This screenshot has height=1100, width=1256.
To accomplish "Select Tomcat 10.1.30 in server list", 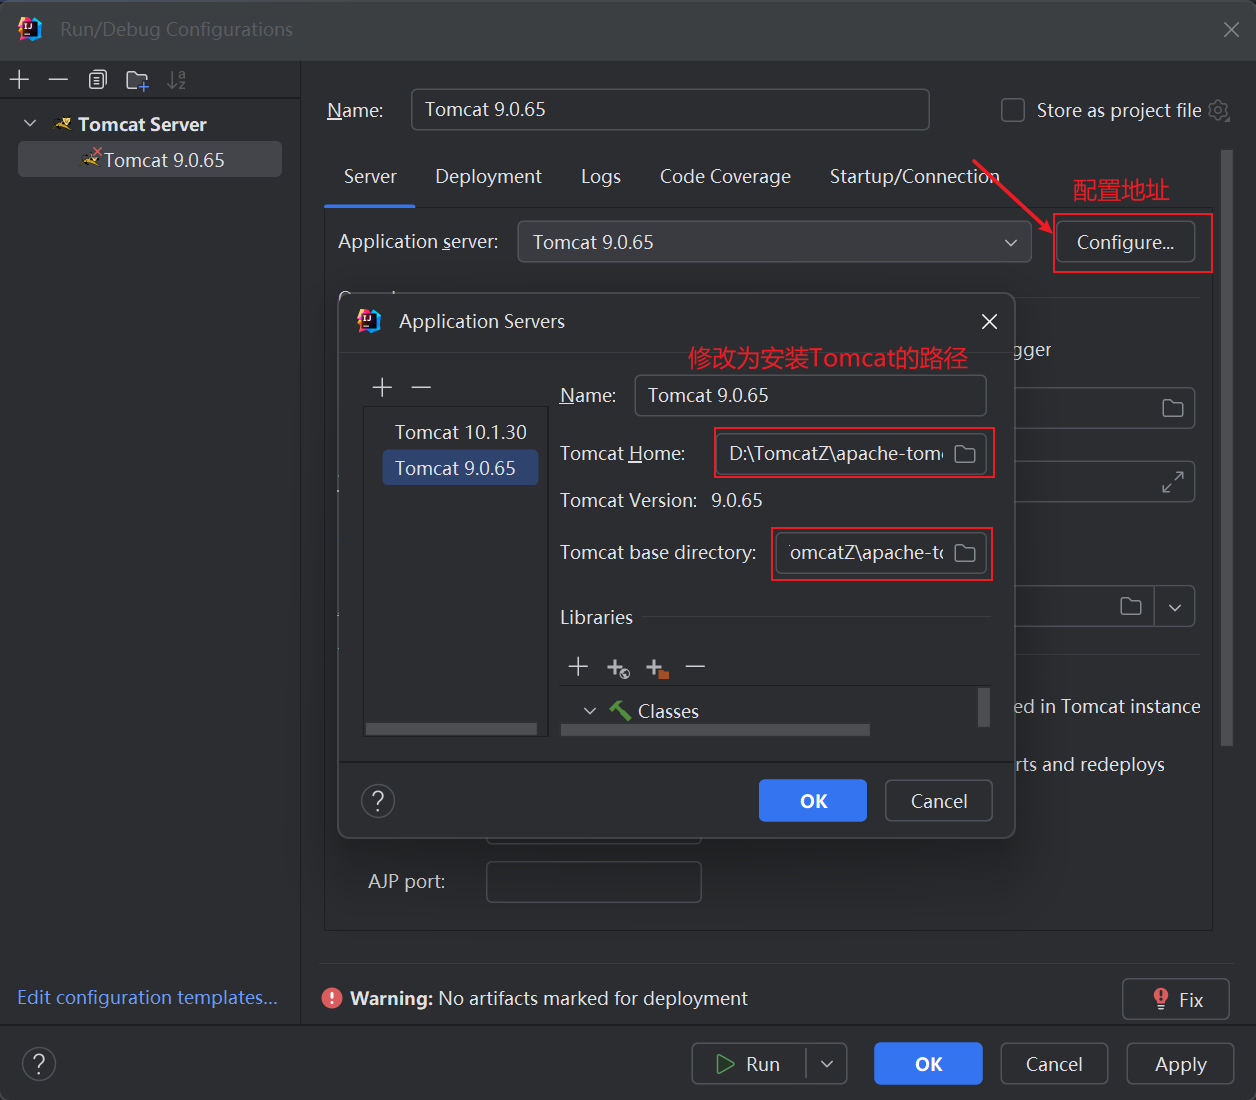I will tap(460, 432).
